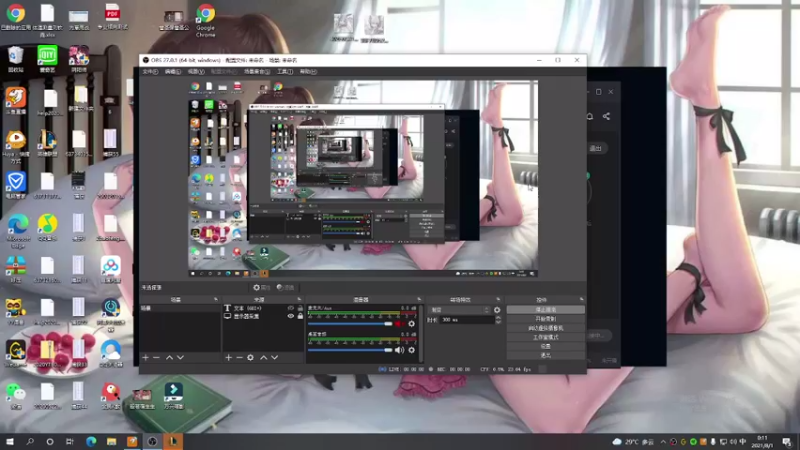
Task: Click the Desktop Audio volume slider
Action: (350, 350)
